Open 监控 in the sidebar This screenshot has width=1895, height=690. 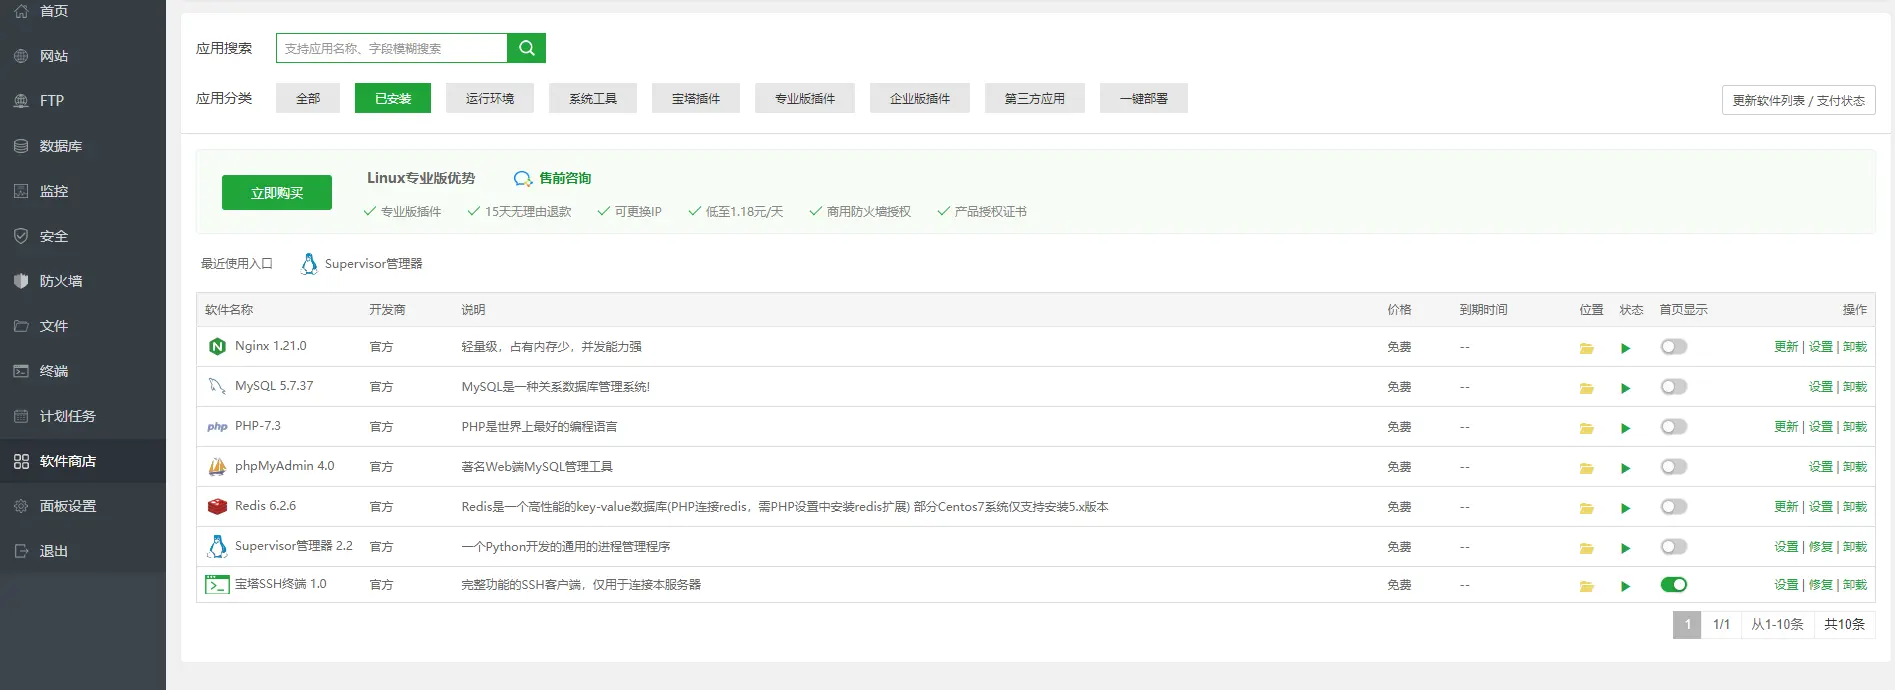coord(83,191)
